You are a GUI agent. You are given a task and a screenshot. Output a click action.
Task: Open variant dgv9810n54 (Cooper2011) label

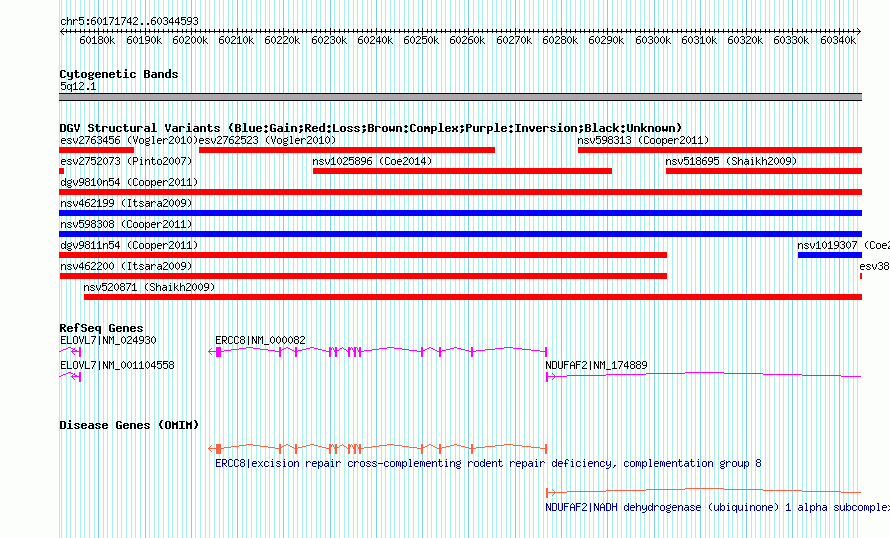click(x=129, y=182)
